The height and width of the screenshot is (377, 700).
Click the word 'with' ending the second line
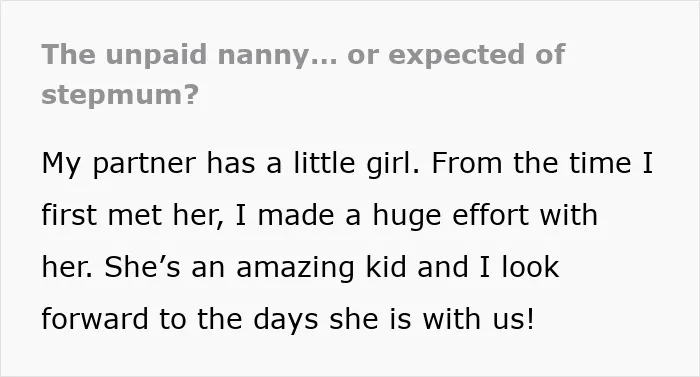coord(568,214)
